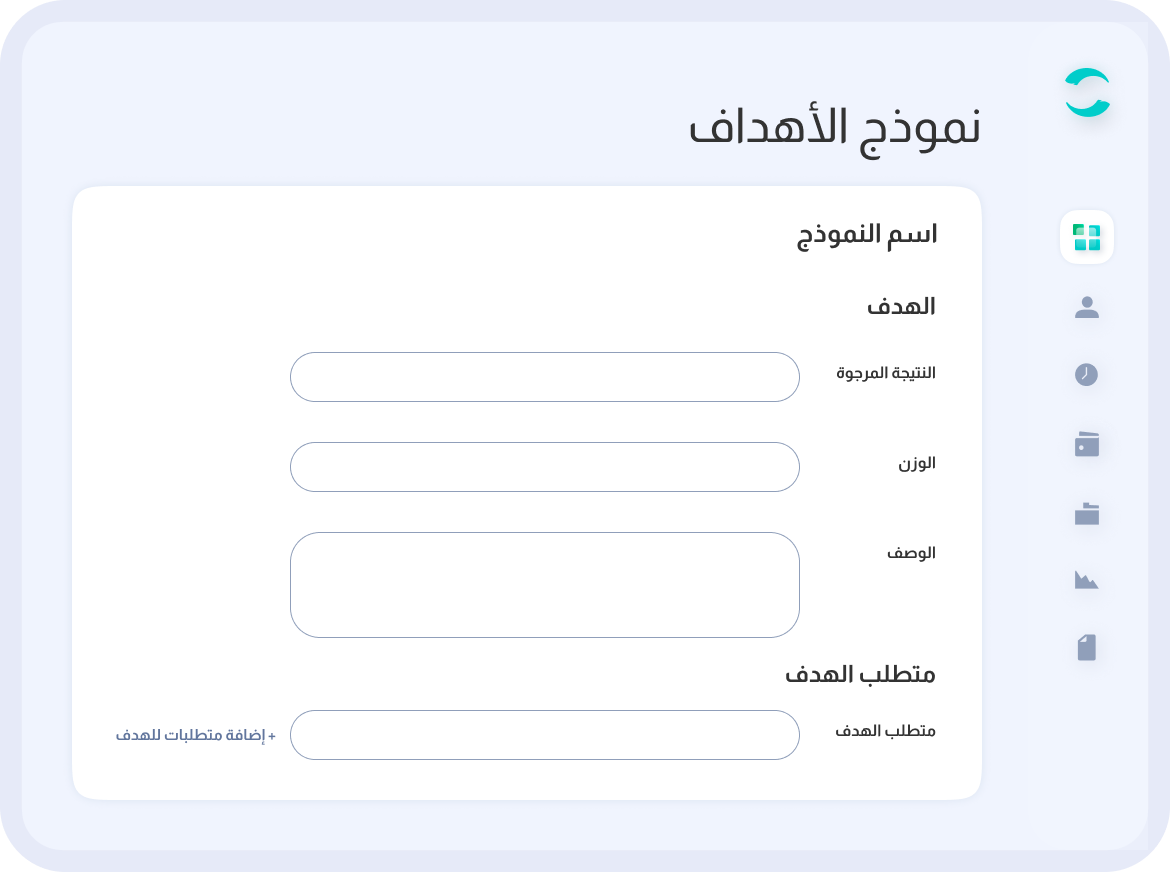Click the الهدف section heading
The image size is (1170, 872).
tap(901, 307)
